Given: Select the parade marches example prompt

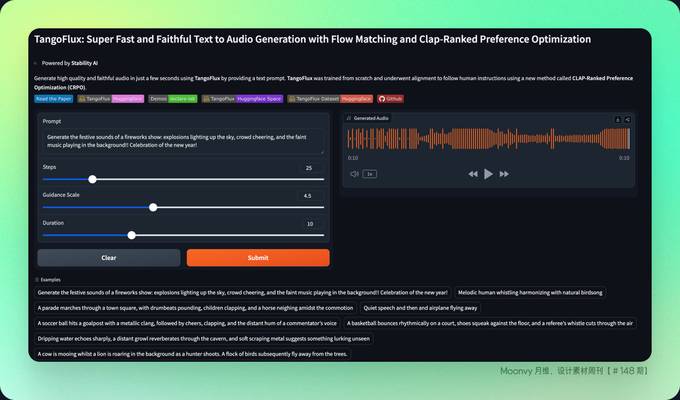Looking at the screenshot, I should (195, 308).
